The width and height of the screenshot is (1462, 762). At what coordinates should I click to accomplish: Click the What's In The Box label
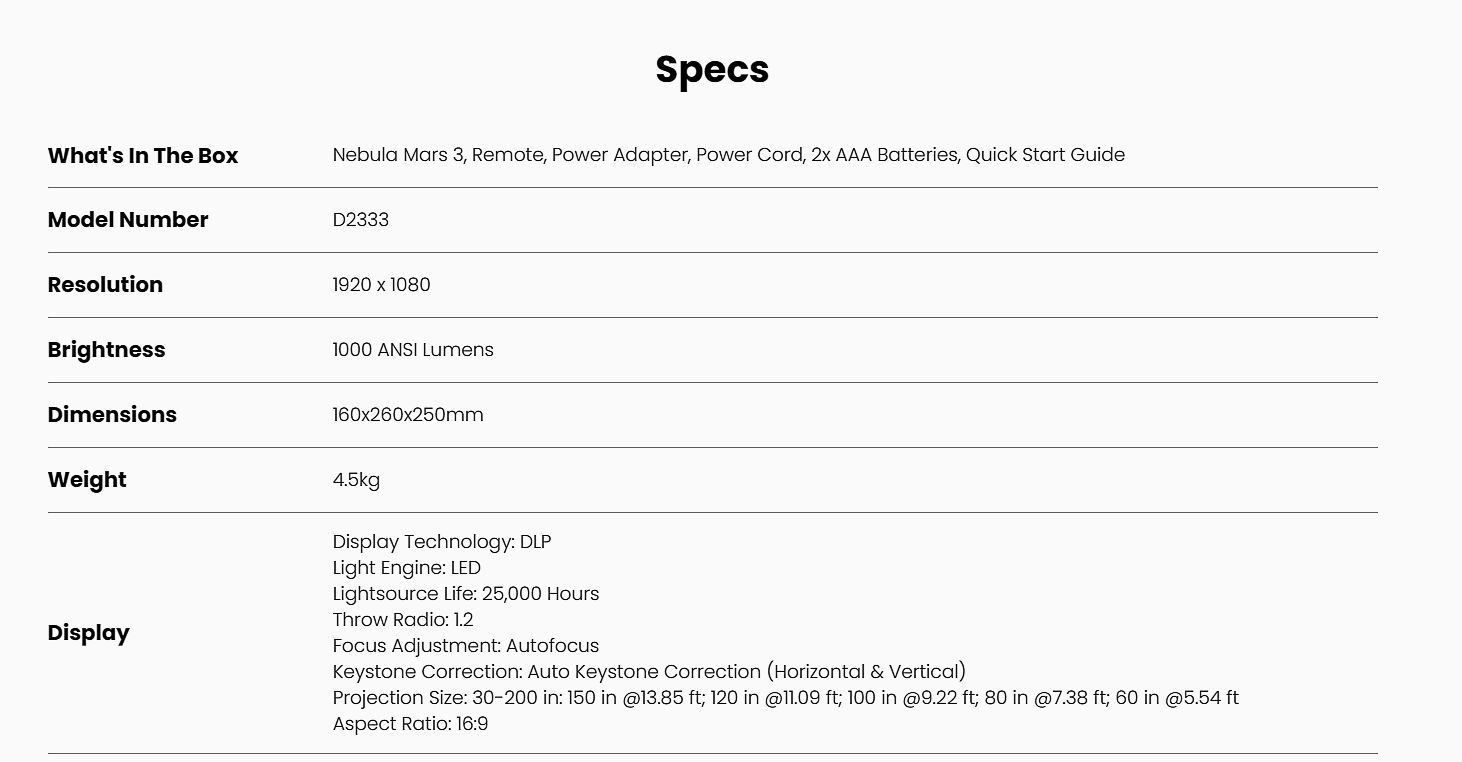[143, 156]
